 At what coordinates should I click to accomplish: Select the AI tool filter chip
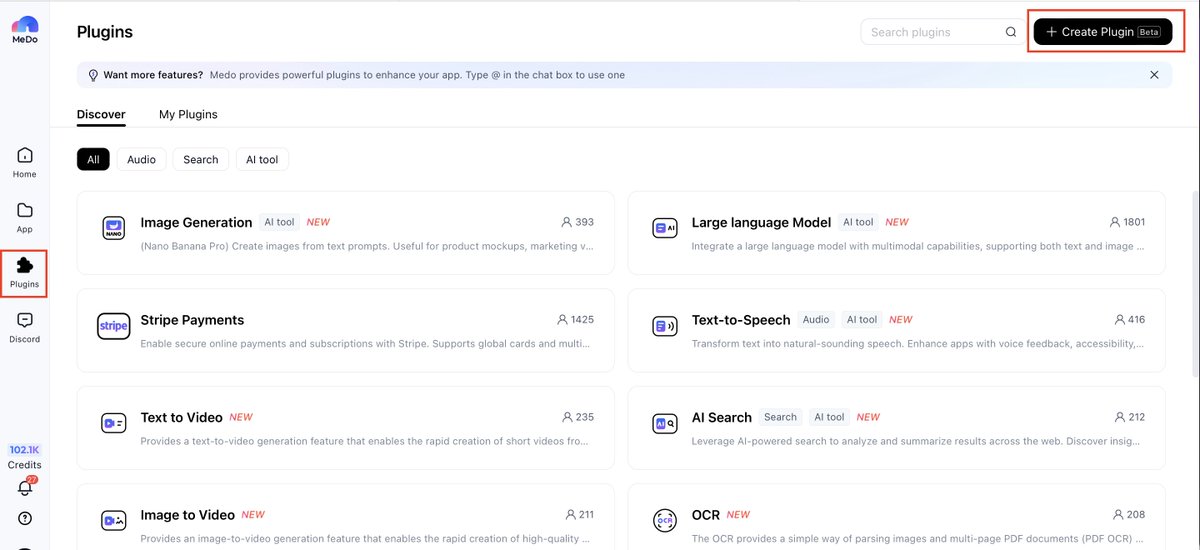(x=262, y=159)
